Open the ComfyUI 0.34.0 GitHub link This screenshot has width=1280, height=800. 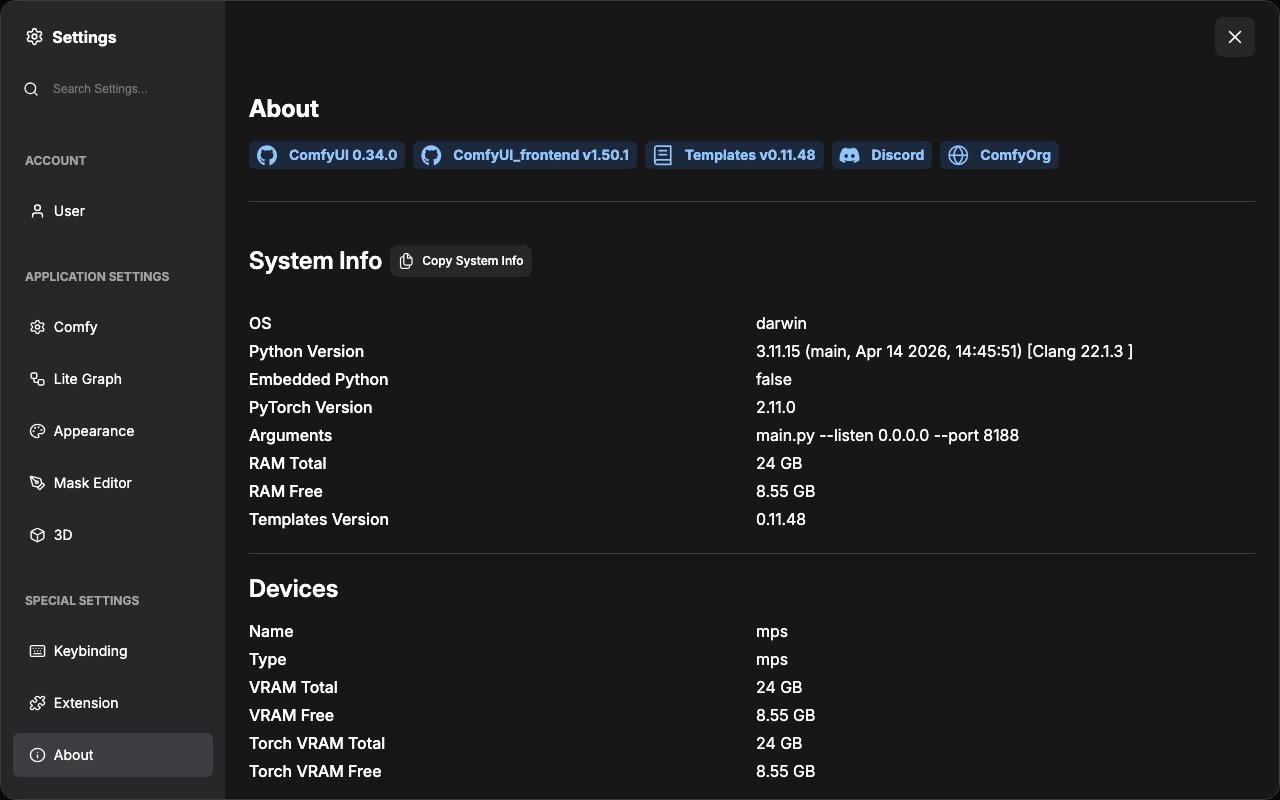tap(327, 155)
